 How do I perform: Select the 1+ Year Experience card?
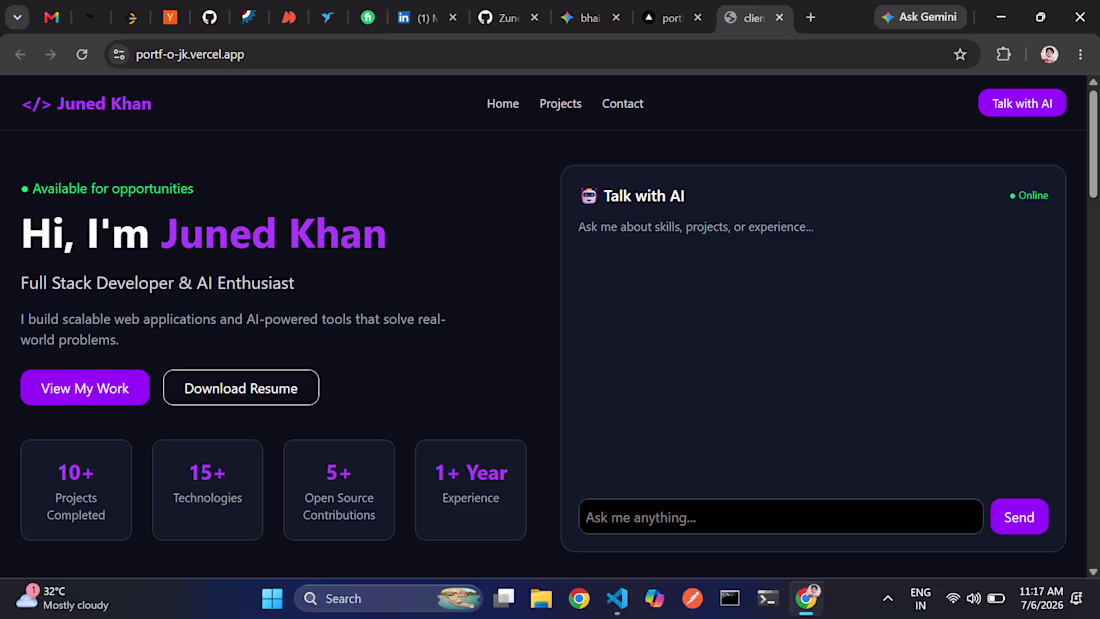(471, 490)
